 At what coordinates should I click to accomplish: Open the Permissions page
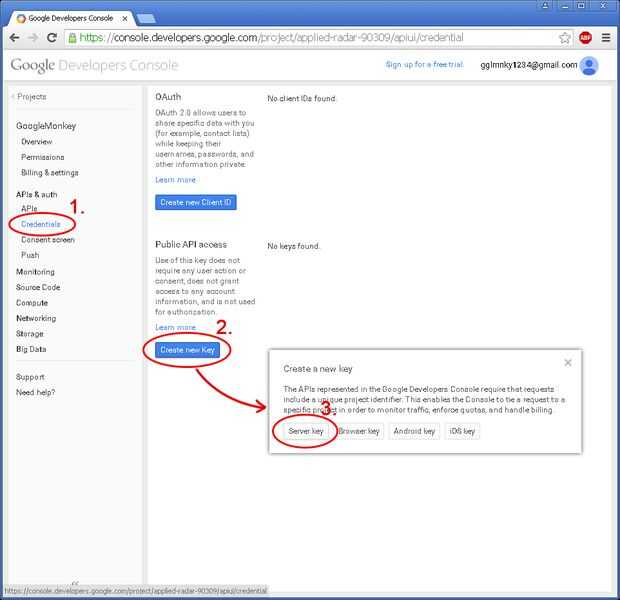coord(43,157)
